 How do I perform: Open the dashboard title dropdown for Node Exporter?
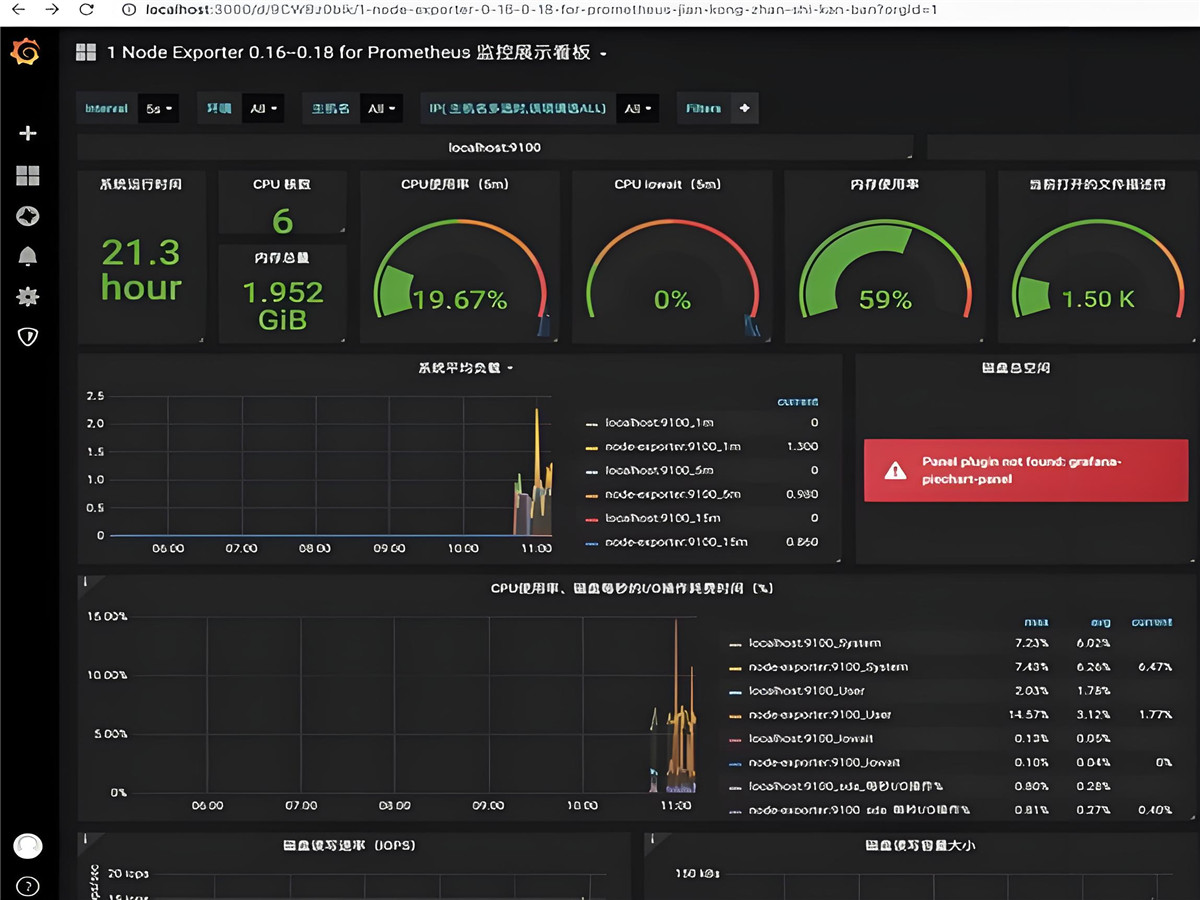pyautogui.click(x=357, y=52)
